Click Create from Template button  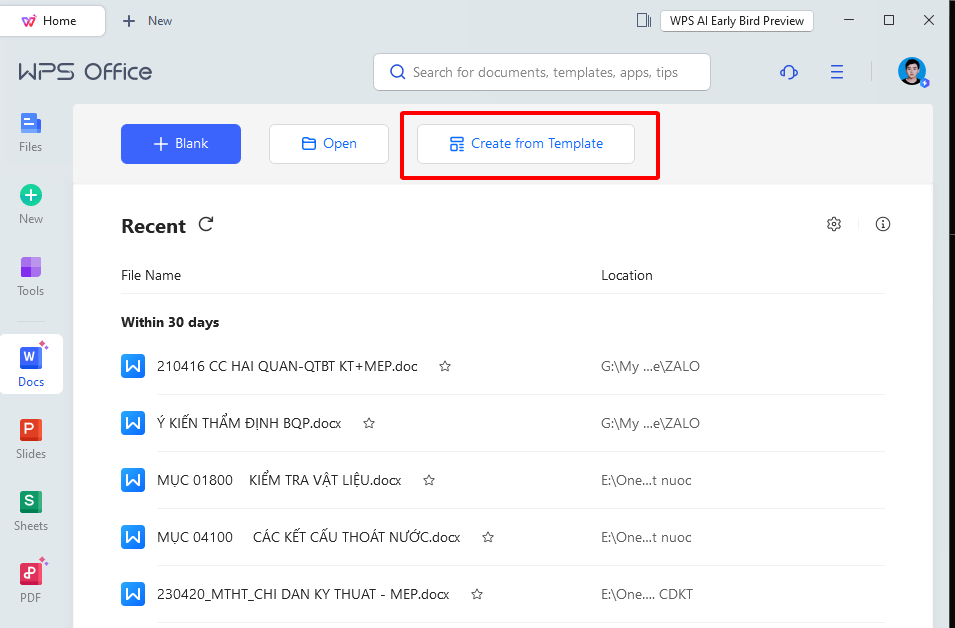pyautogui.click(x=526, y=144)
